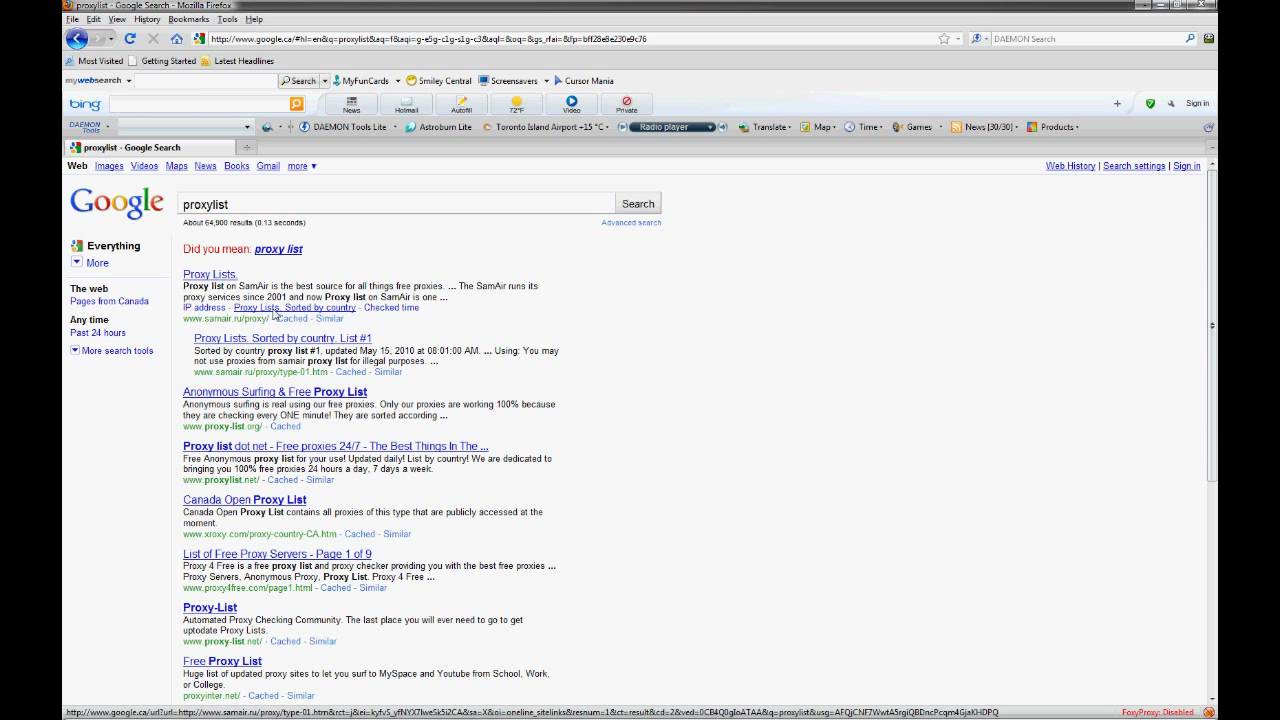This screenshot has height=720, width=1280.
Task: Click the Google search query input field
Action: point(396,204)
